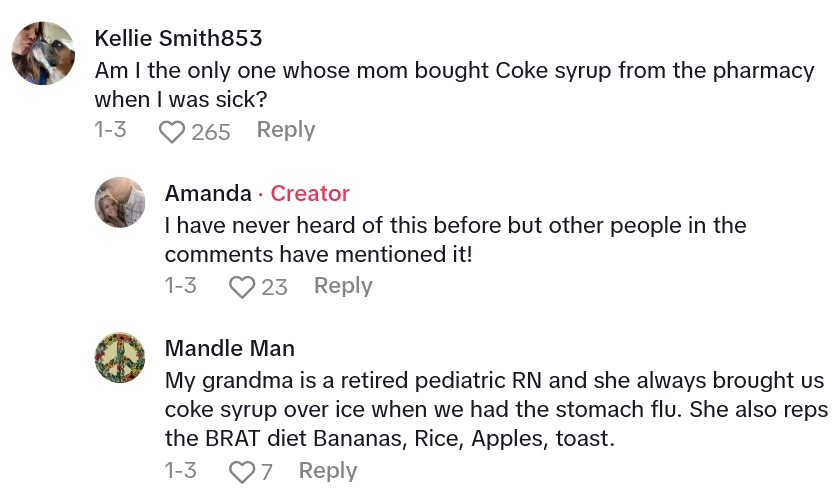This screenshot has width=839, height=500.
Task: Click Amanda's "never heard of this" comment text
Action: (455, 240)
